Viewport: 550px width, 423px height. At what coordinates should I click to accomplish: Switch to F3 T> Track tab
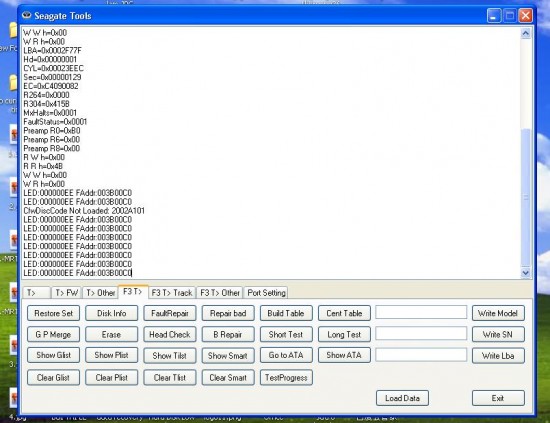coord(172,293)
